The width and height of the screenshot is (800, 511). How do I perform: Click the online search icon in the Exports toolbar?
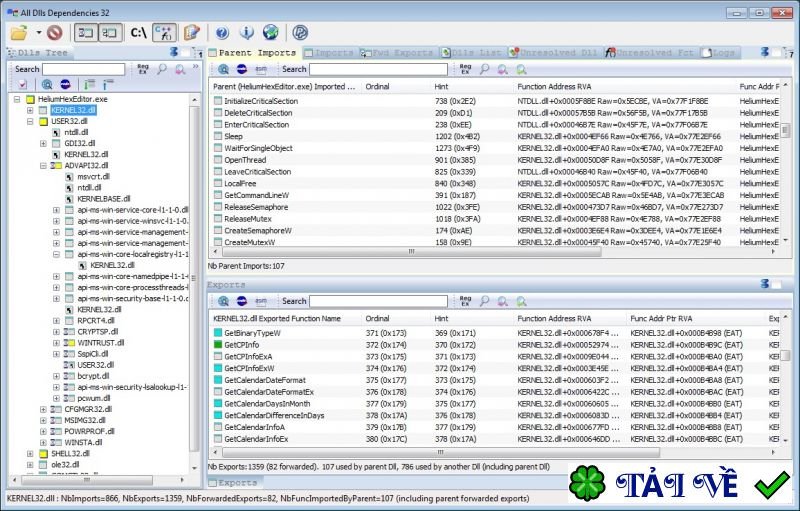click(x=223, y=301)
